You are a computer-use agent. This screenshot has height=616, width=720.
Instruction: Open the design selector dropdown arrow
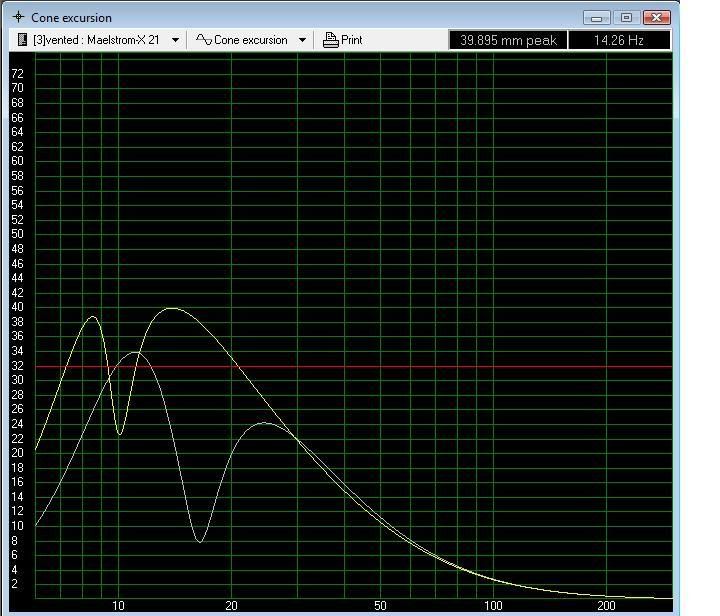(175, 40)
